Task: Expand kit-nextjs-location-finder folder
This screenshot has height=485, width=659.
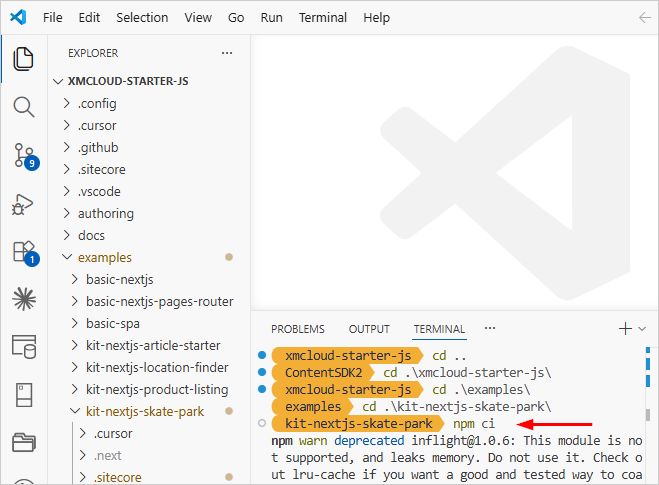Action: tap(149, 367)
